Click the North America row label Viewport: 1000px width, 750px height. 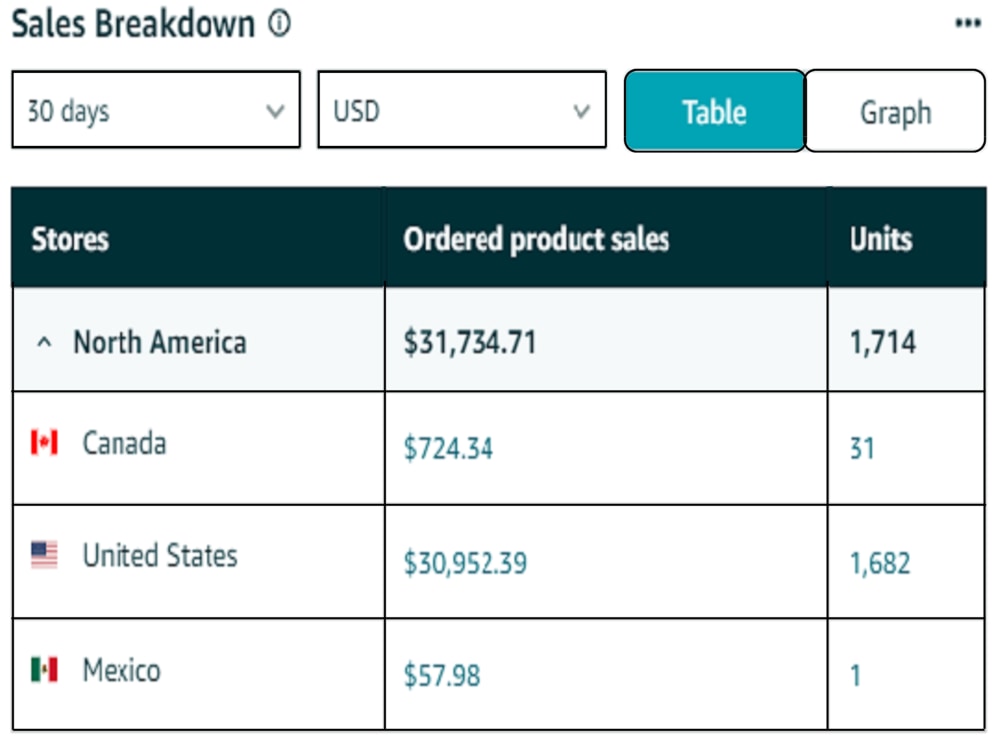coord(159,342)
